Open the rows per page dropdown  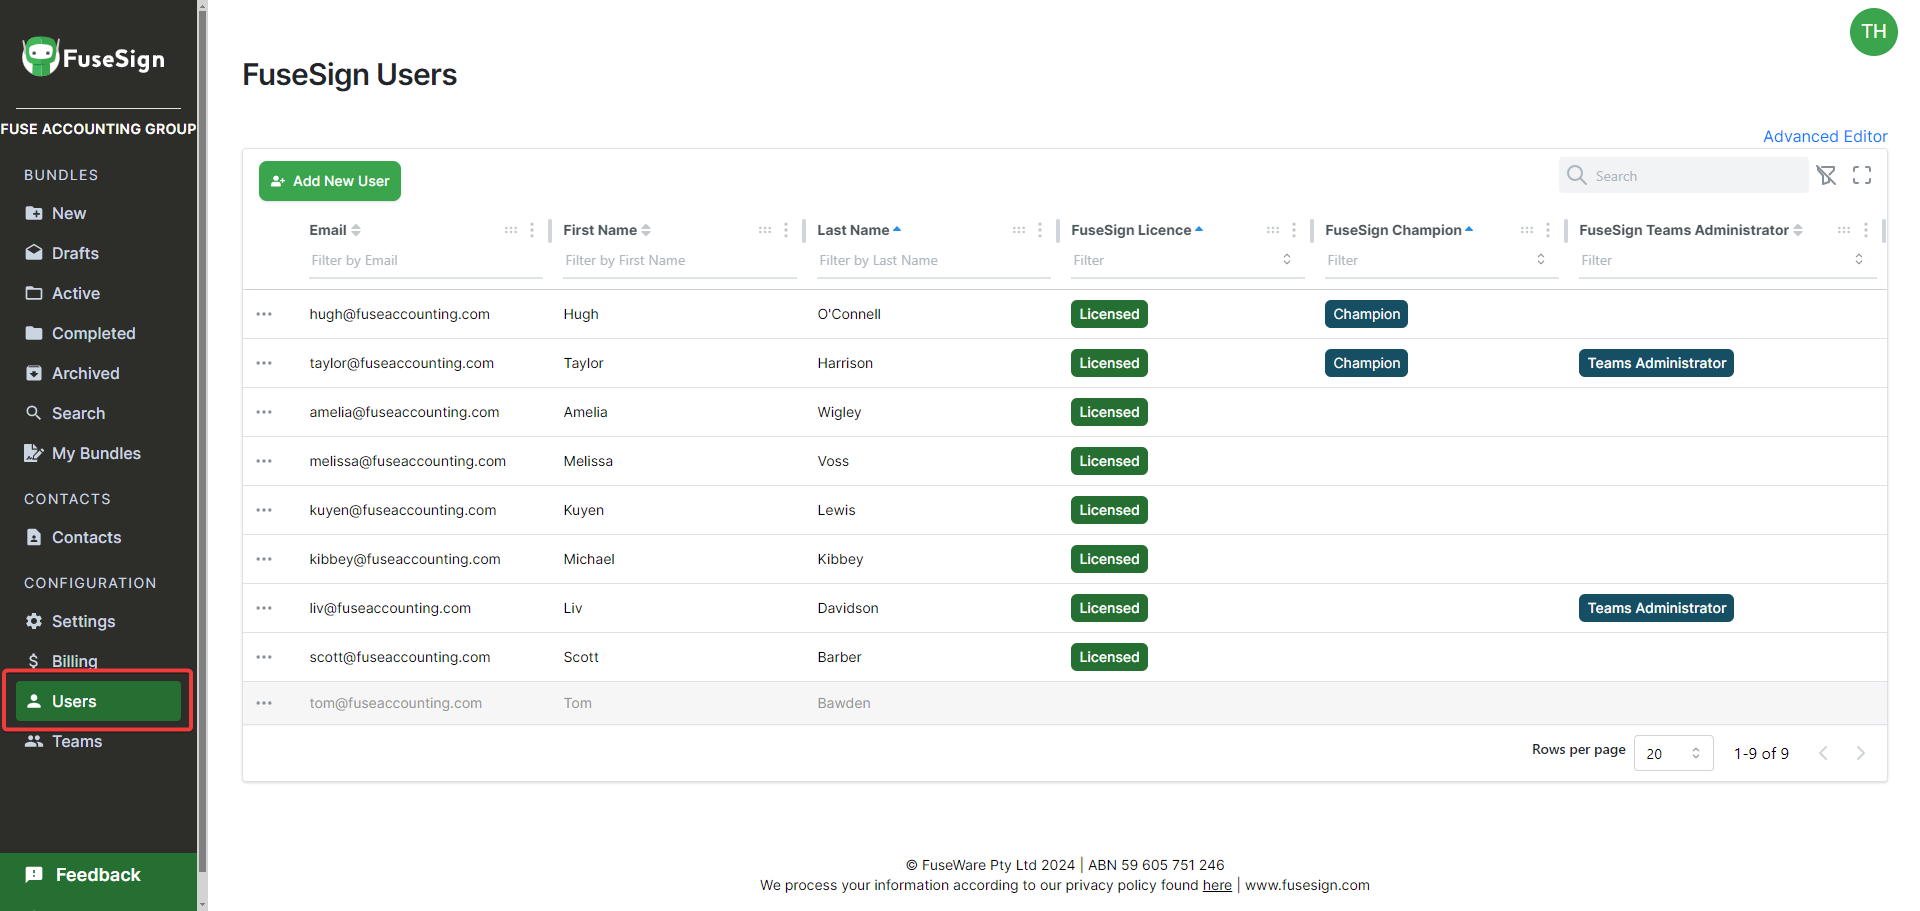click(1673, 753)
